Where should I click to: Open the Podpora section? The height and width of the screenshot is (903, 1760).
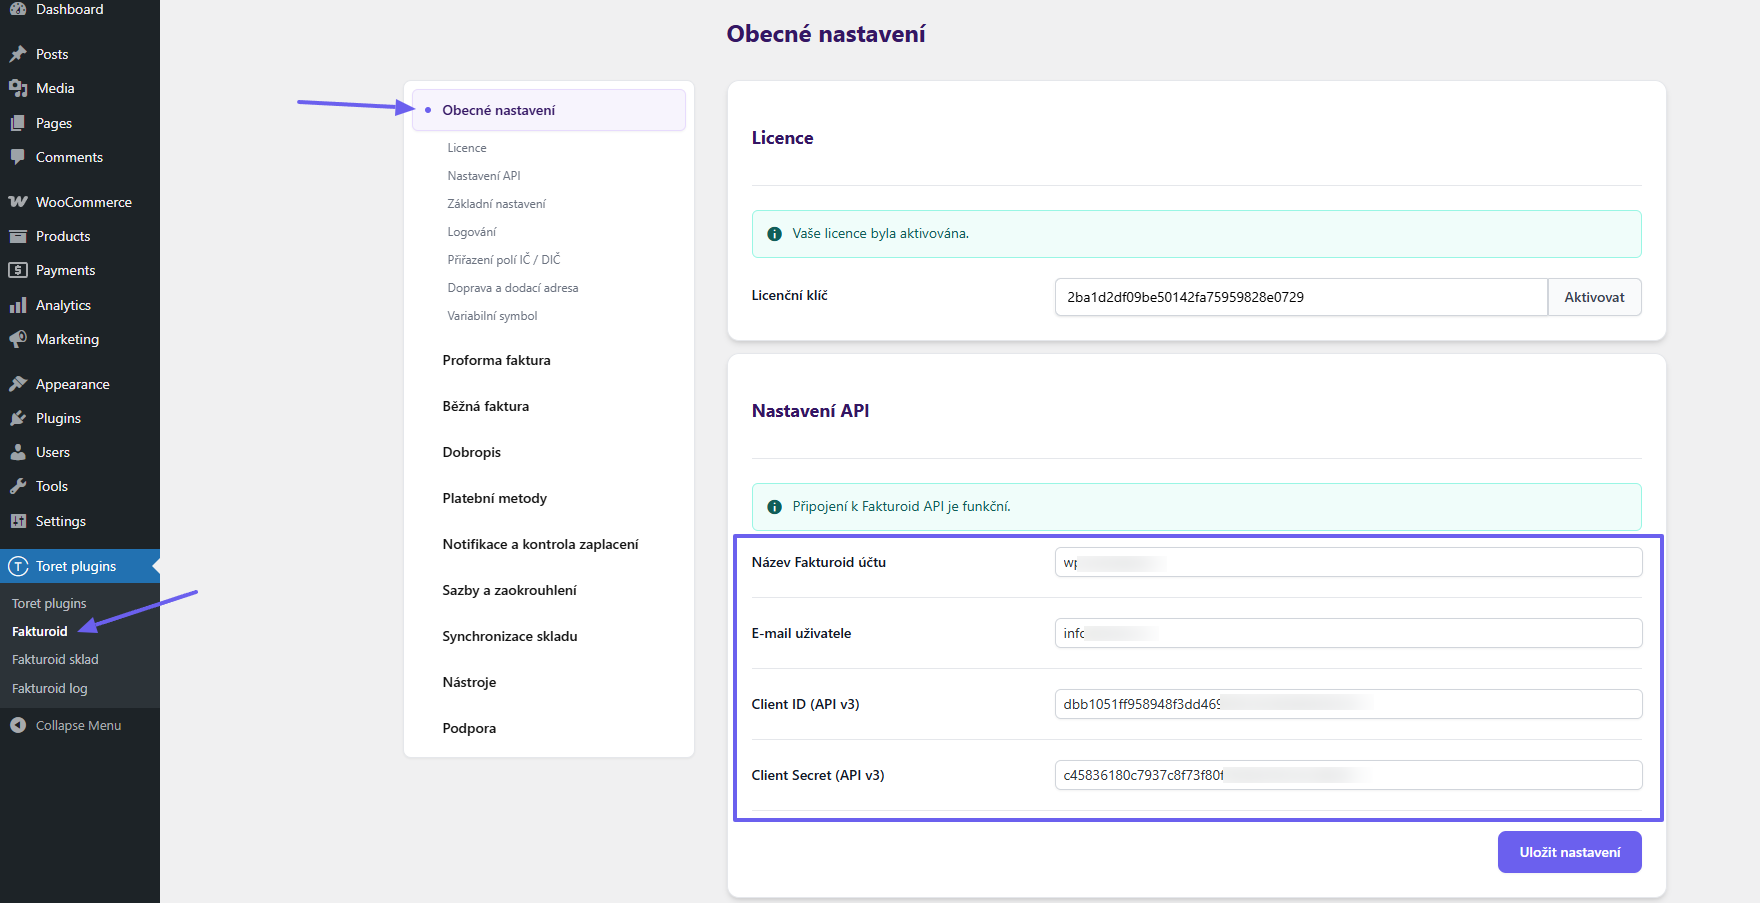[469, 728]
